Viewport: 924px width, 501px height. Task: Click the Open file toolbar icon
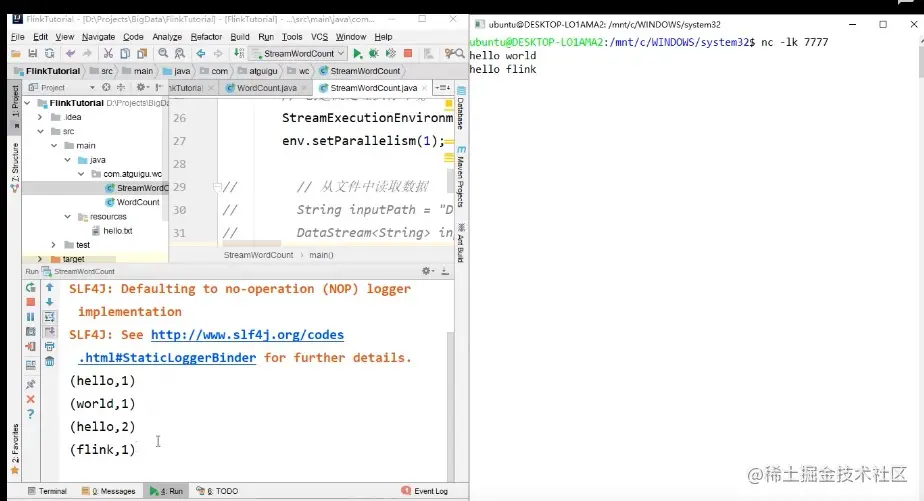pyautogui.click(x=16, y=54)
